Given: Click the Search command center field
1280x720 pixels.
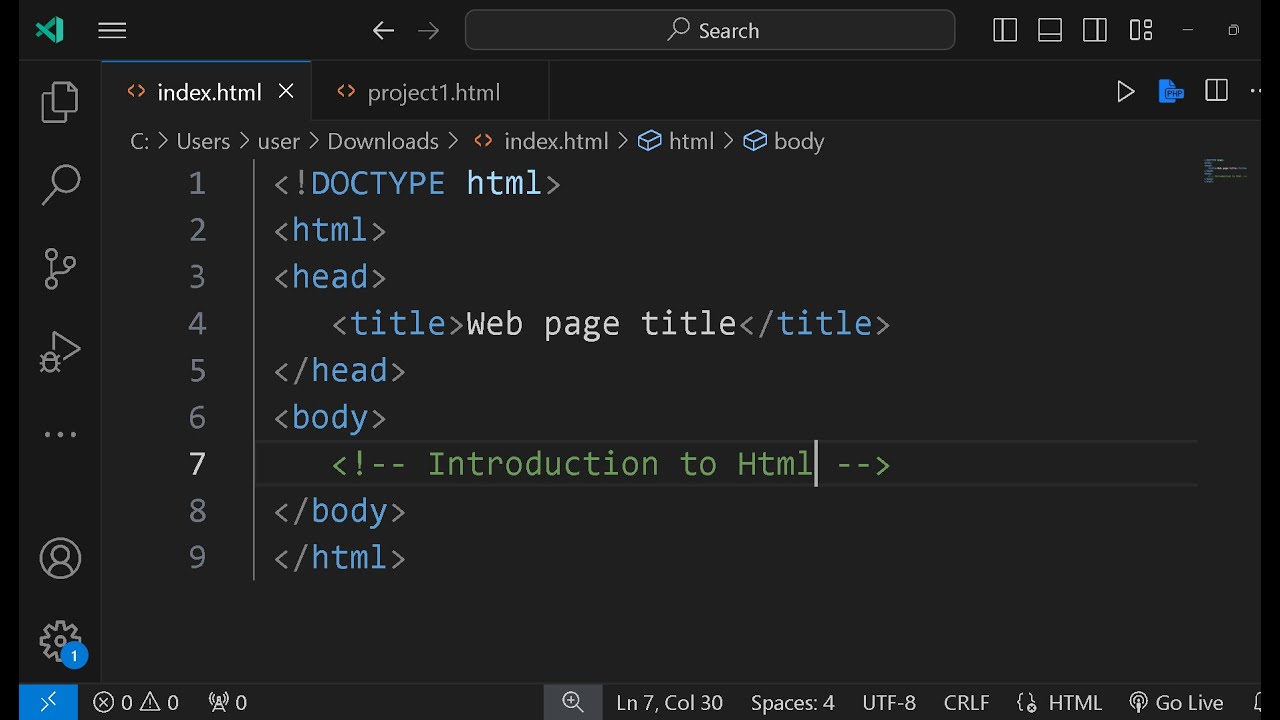Looking at the screenshot, I should coord(710,31).
